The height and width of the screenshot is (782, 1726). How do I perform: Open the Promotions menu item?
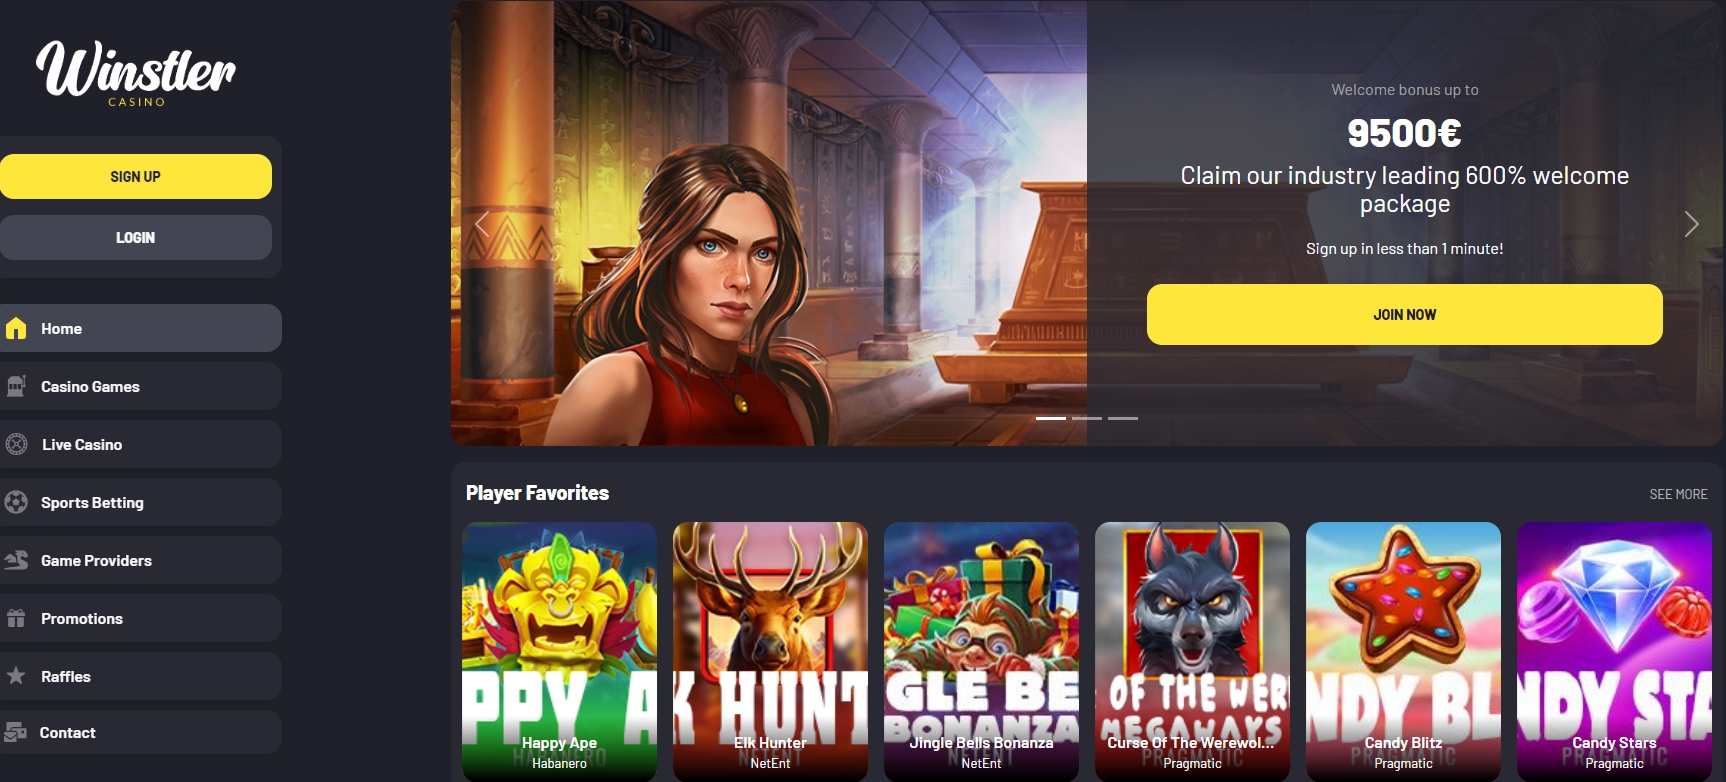pyautogui.click(x=140, y=618)
